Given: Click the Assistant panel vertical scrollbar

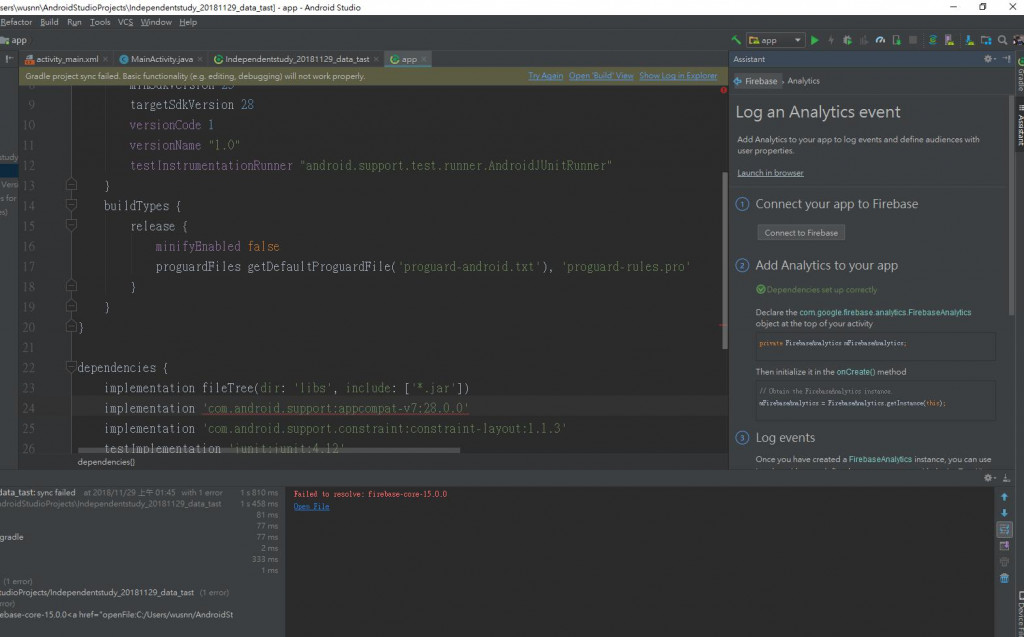Looking at the screenshot, I should coord(1012,205).
